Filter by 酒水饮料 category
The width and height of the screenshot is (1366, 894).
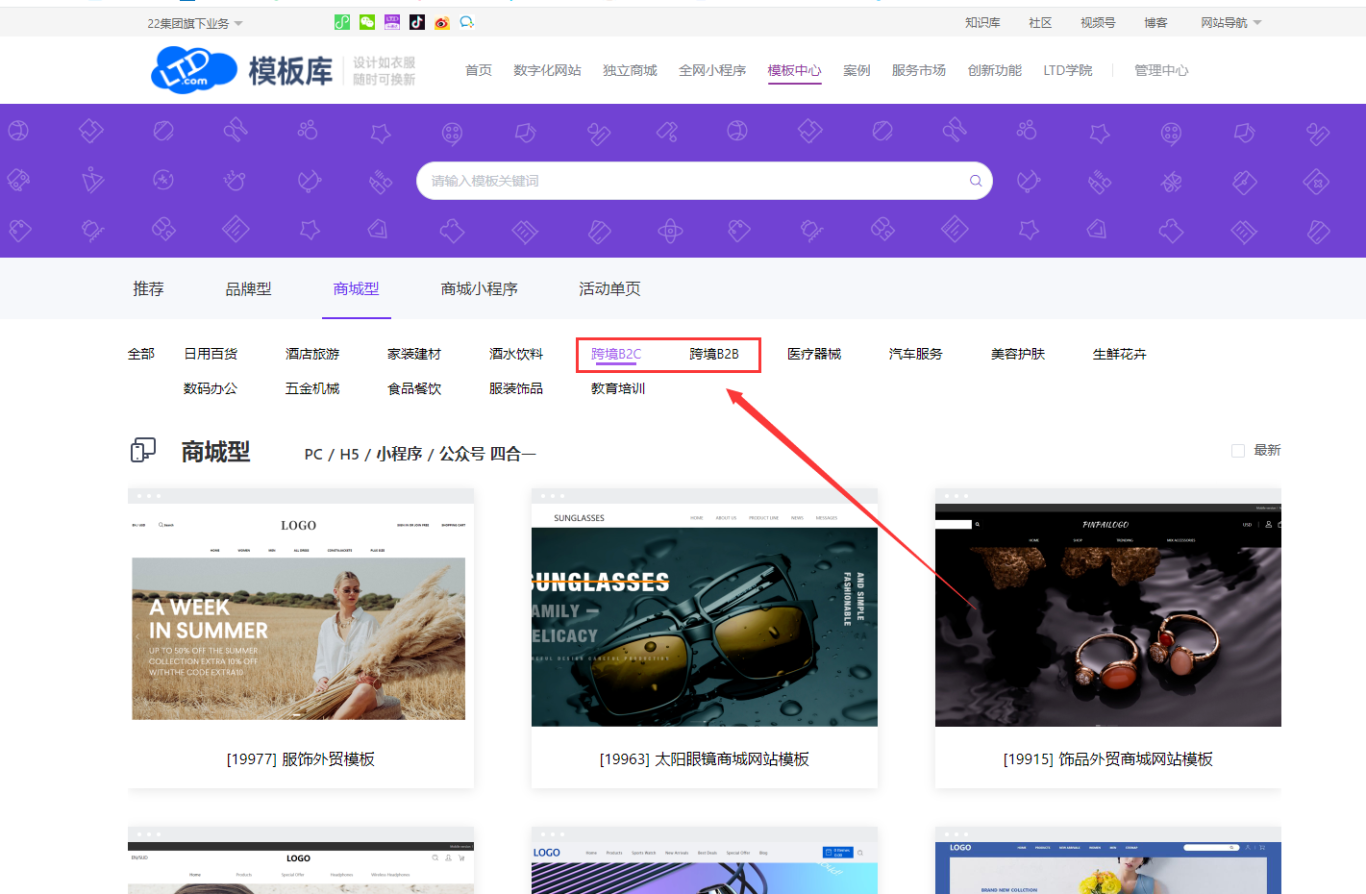[516, 354]
